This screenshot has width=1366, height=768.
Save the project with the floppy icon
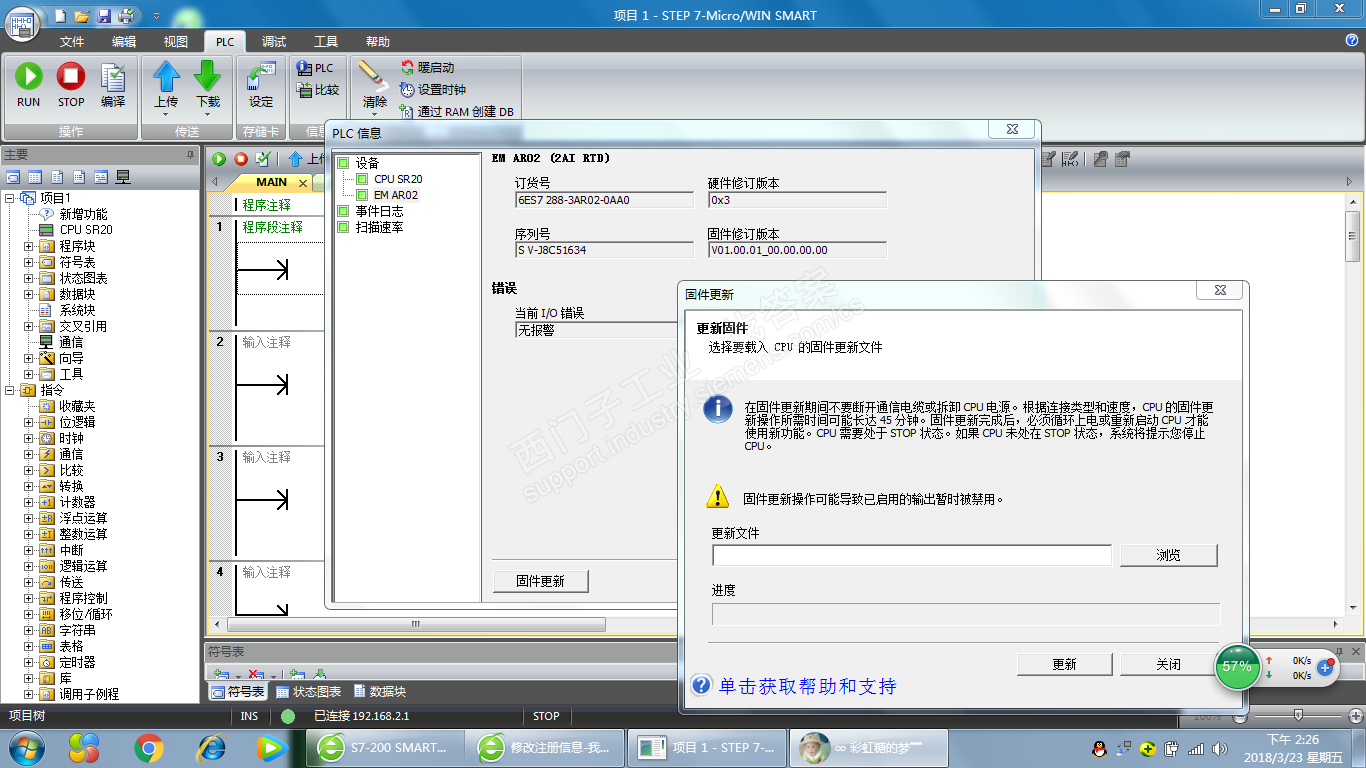(x=103, y=16)
